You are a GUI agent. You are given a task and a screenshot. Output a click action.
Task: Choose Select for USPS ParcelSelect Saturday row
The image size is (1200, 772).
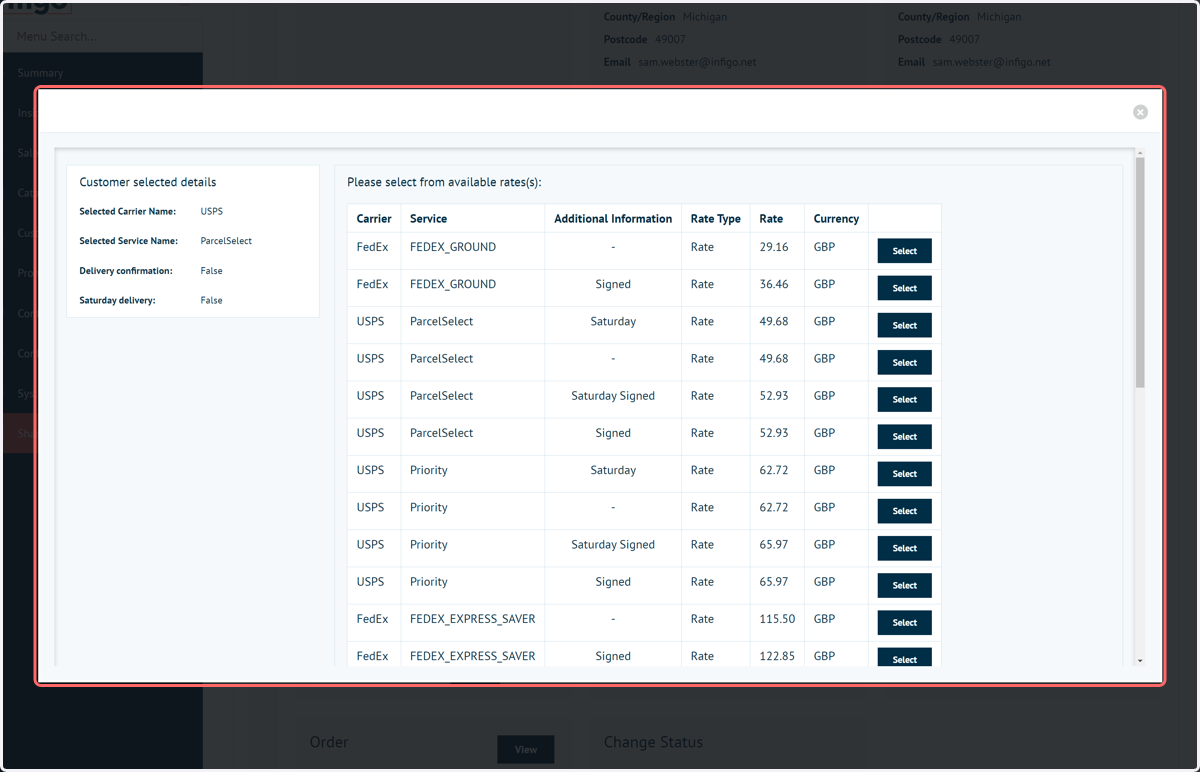click(904, 325)
